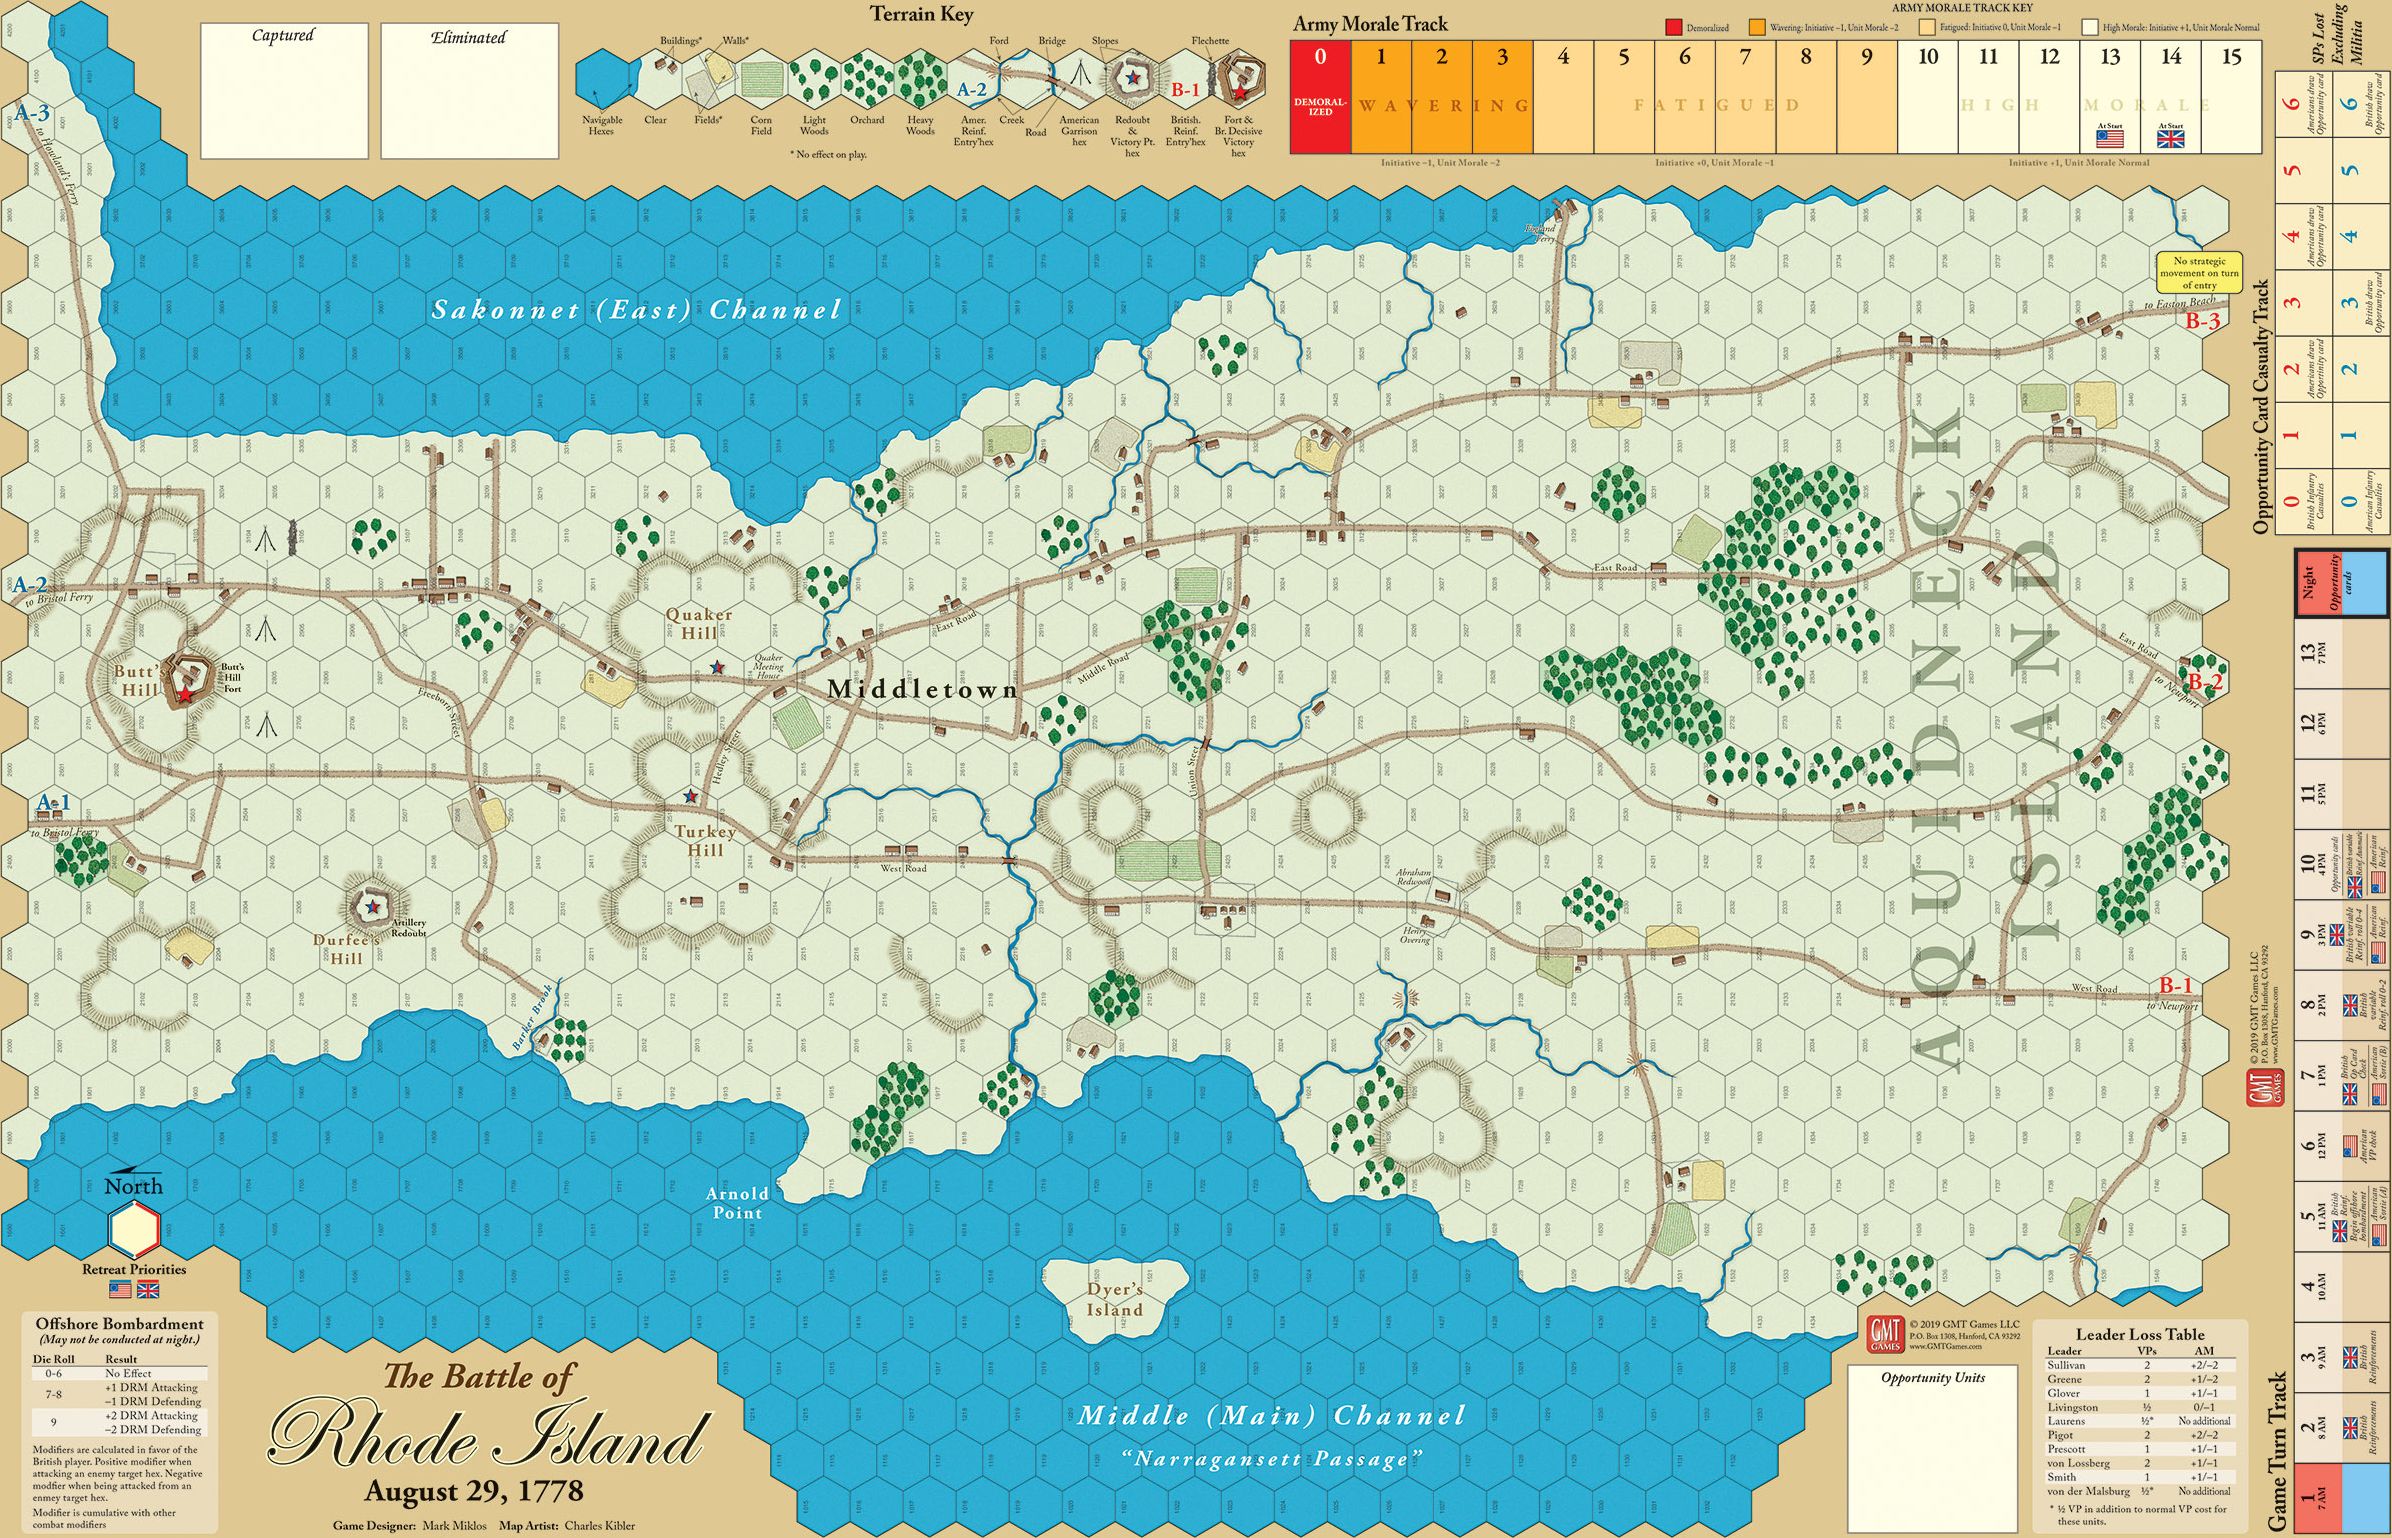Click the Butt's Hill Fort icon on map
This screenshot has height=1538, width=2392.
189,681
